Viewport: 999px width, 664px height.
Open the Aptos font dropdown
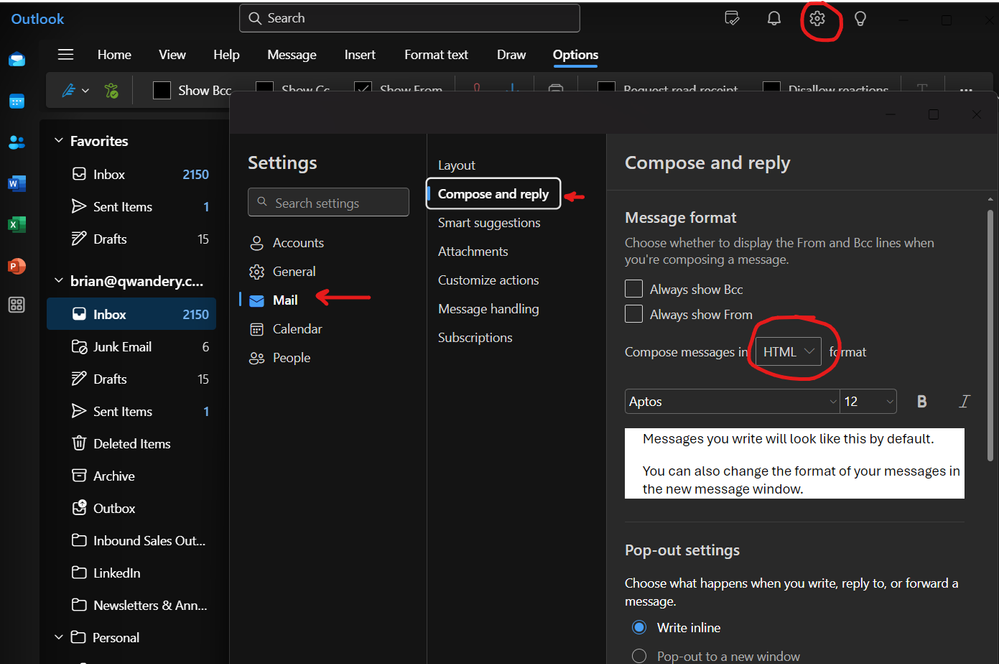pyautogui.click(x=732, y=402)
